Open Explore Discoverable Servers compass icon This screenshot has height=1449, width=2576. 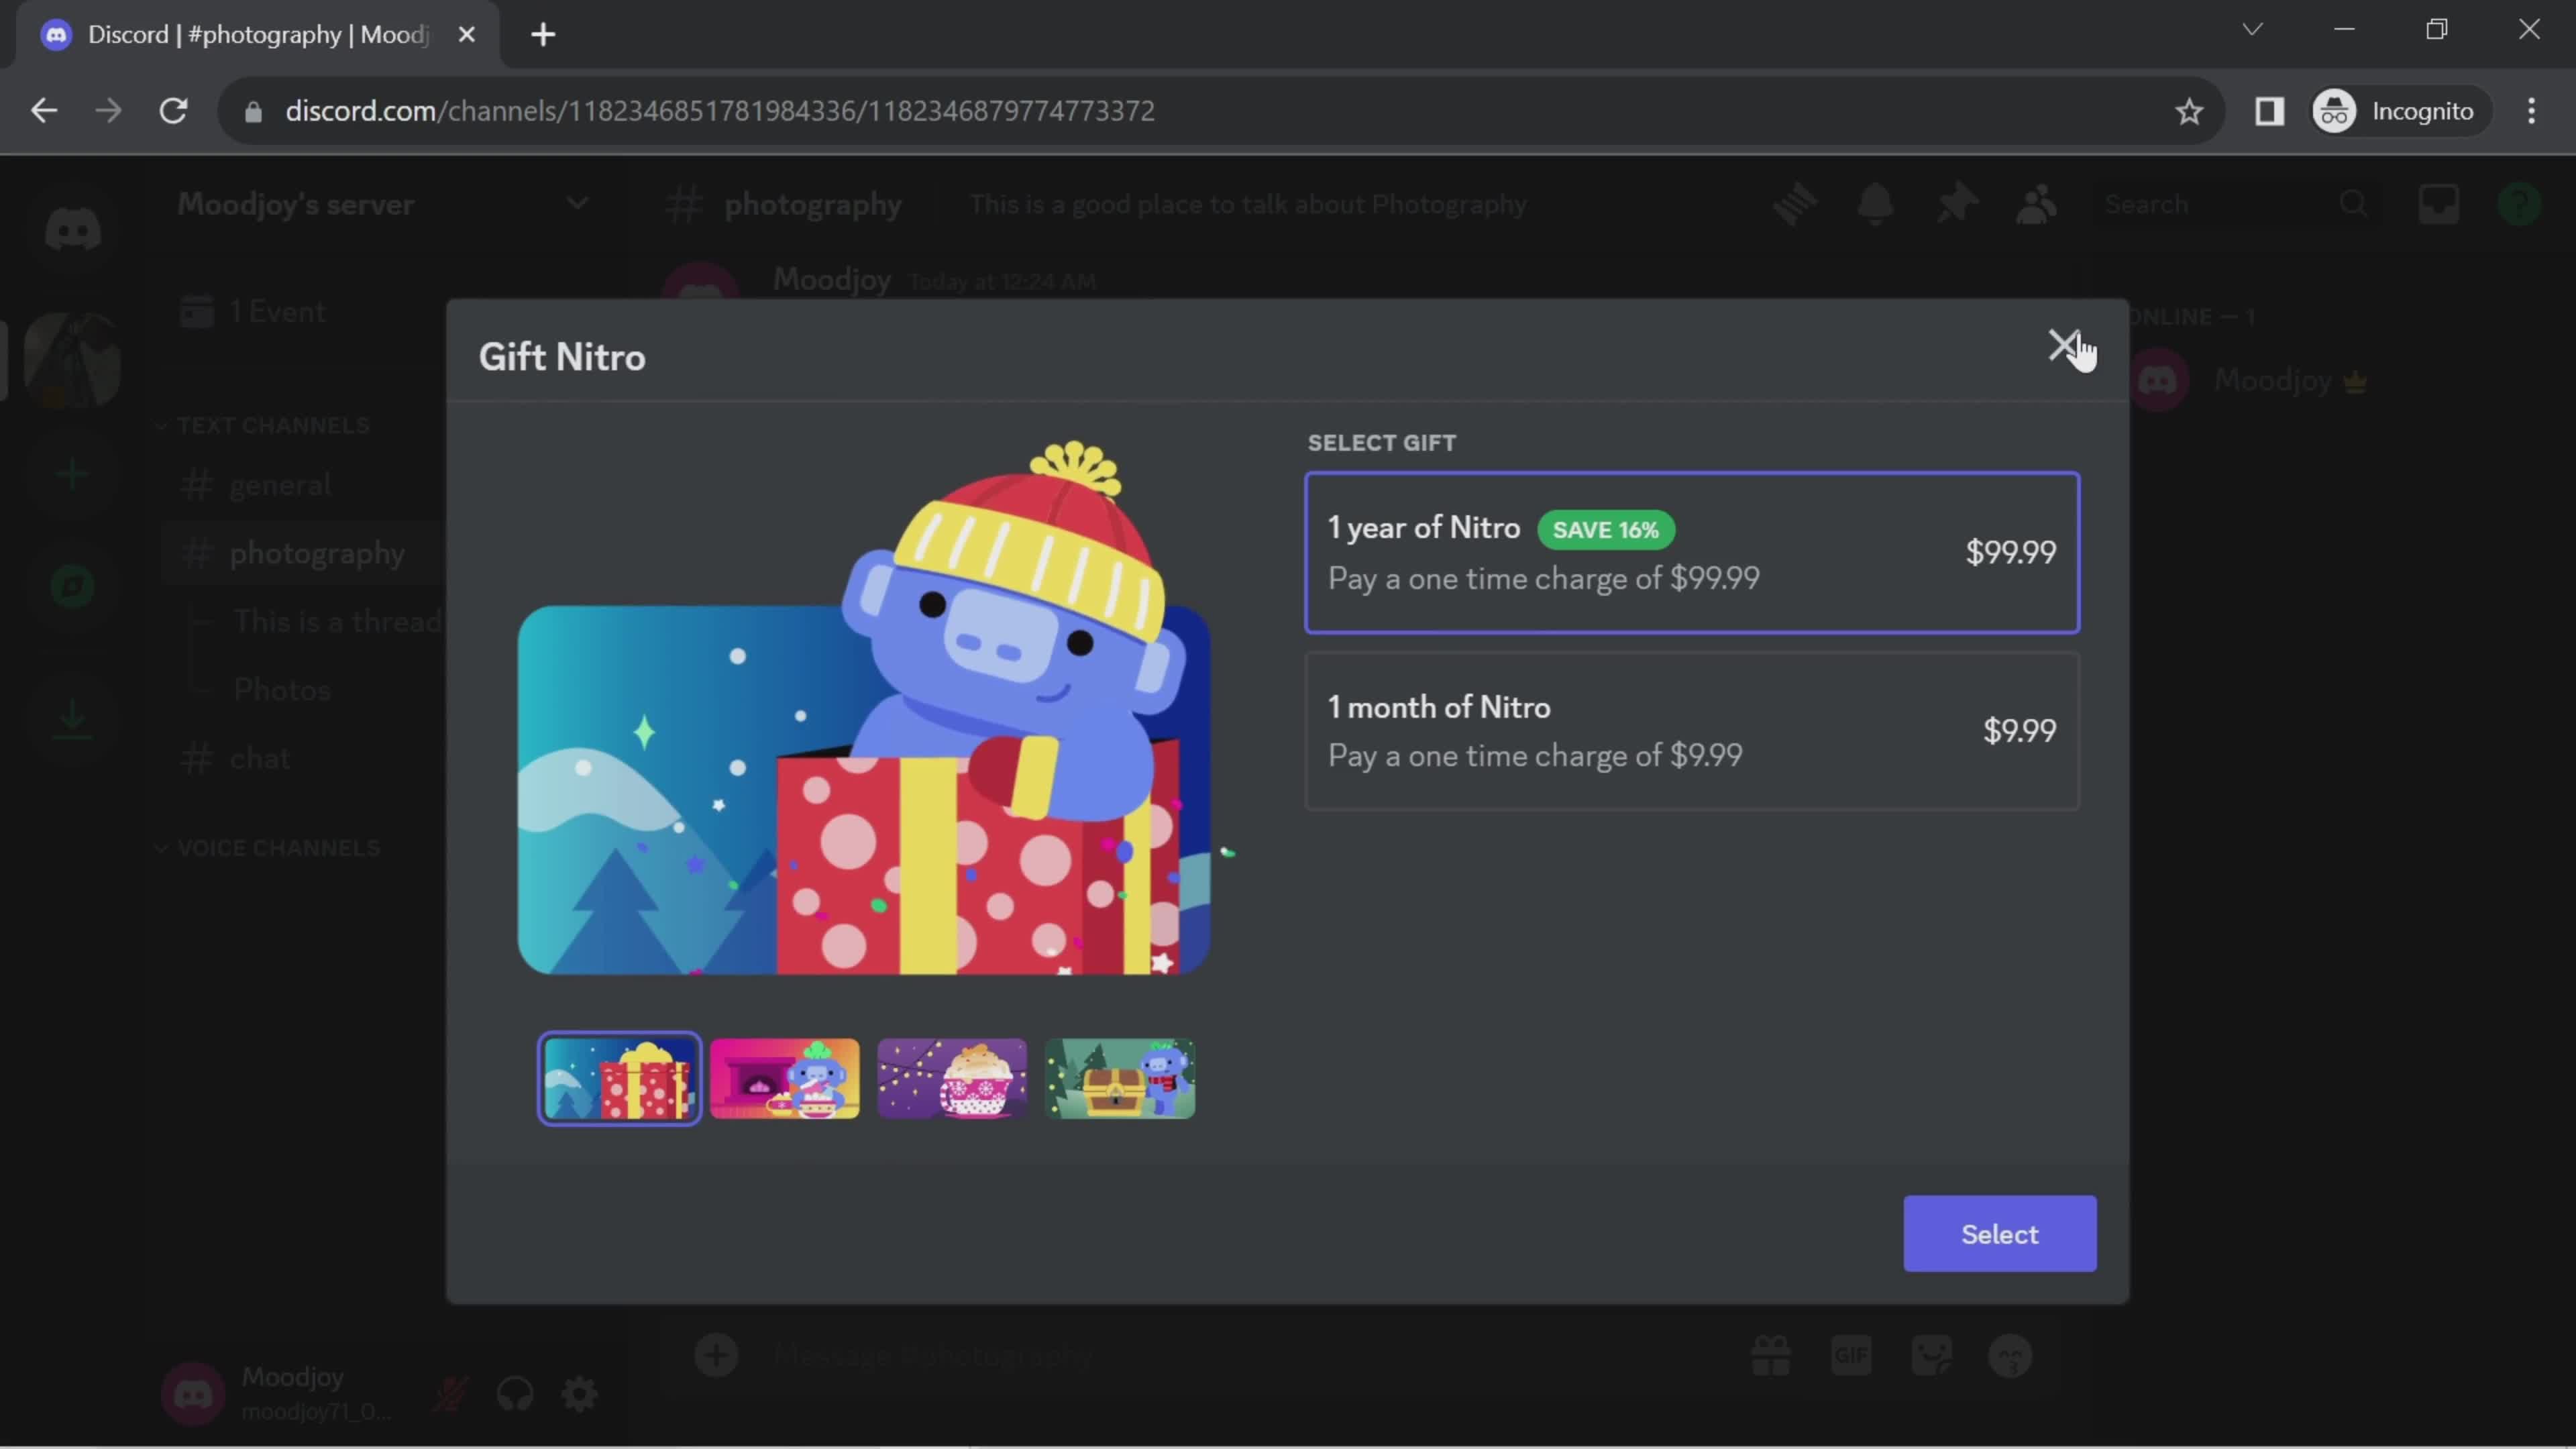(72, 587)
